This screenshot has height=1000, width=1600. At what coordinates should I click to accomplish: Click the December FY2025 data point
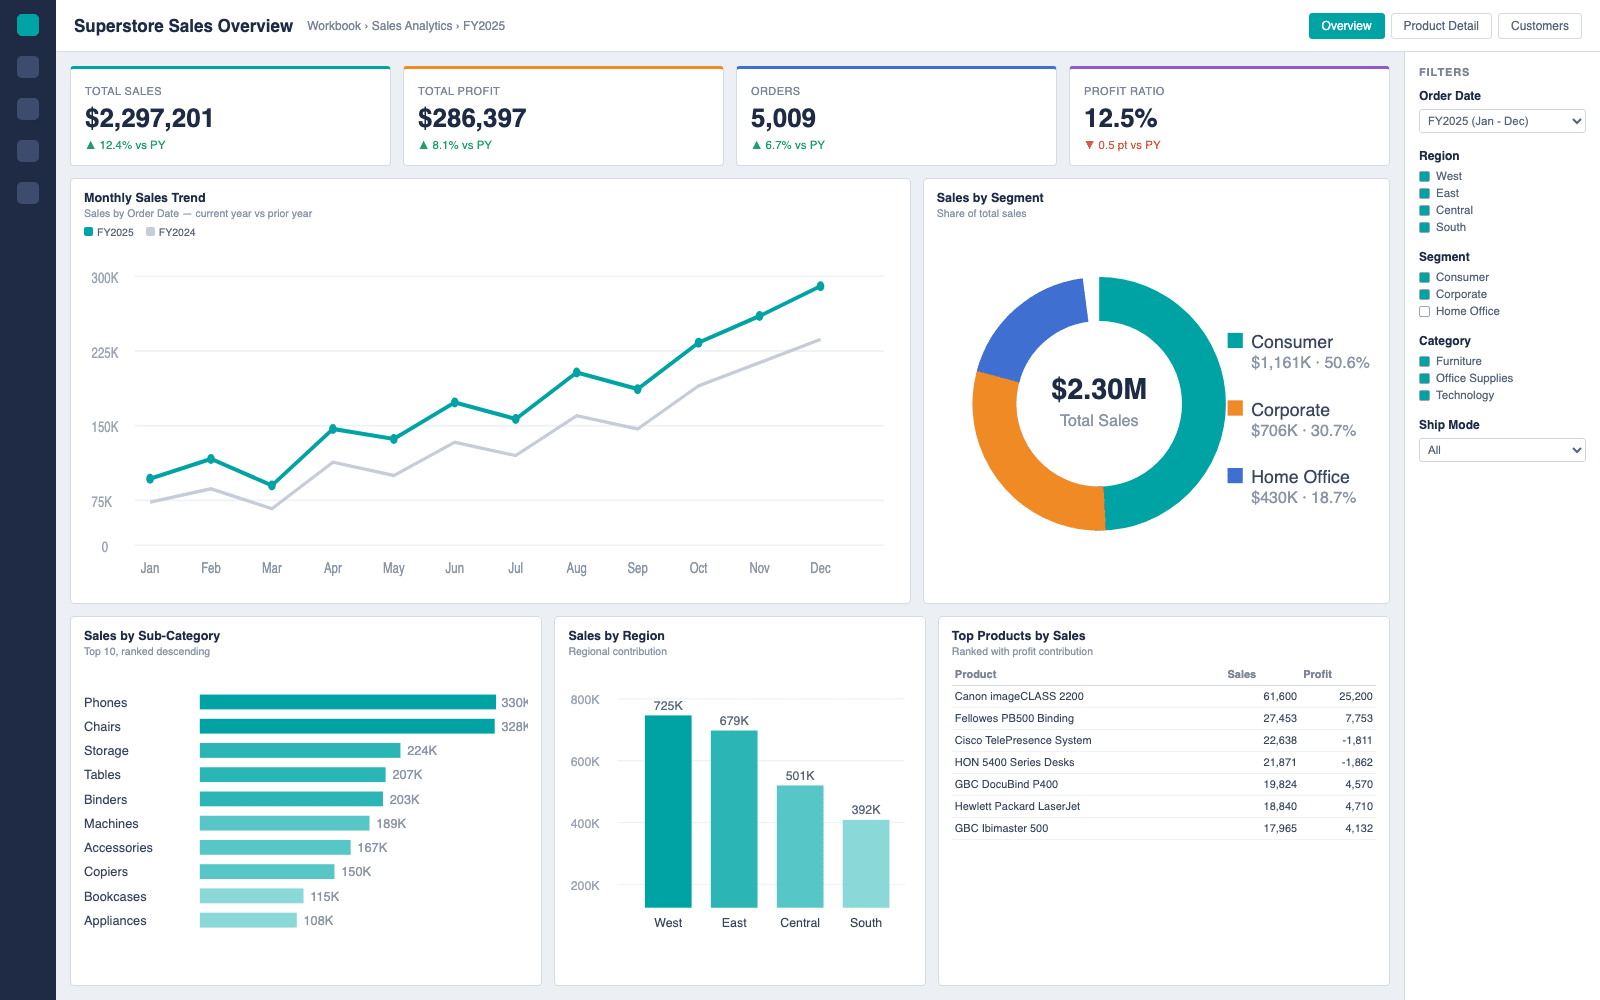pyautogui.click(x=820, y=286)
